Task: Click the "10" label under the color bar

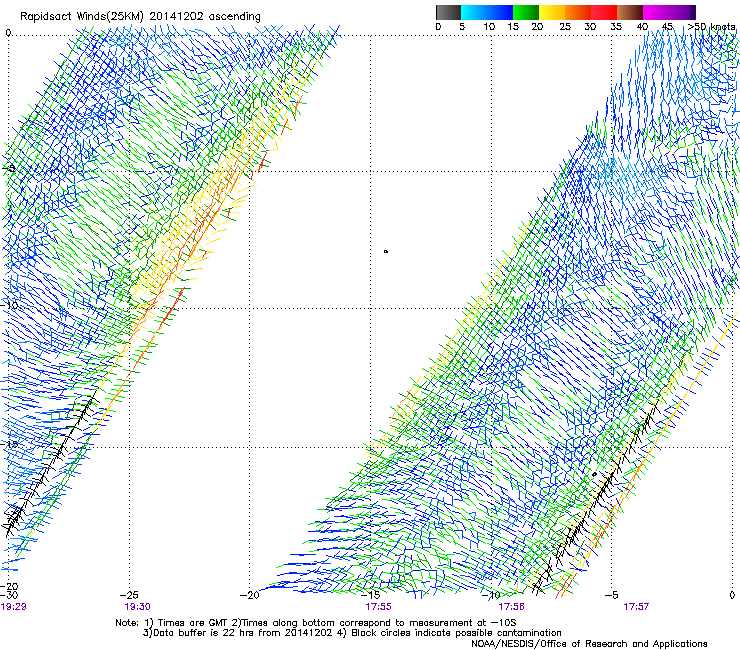Action: coord(489,27)
